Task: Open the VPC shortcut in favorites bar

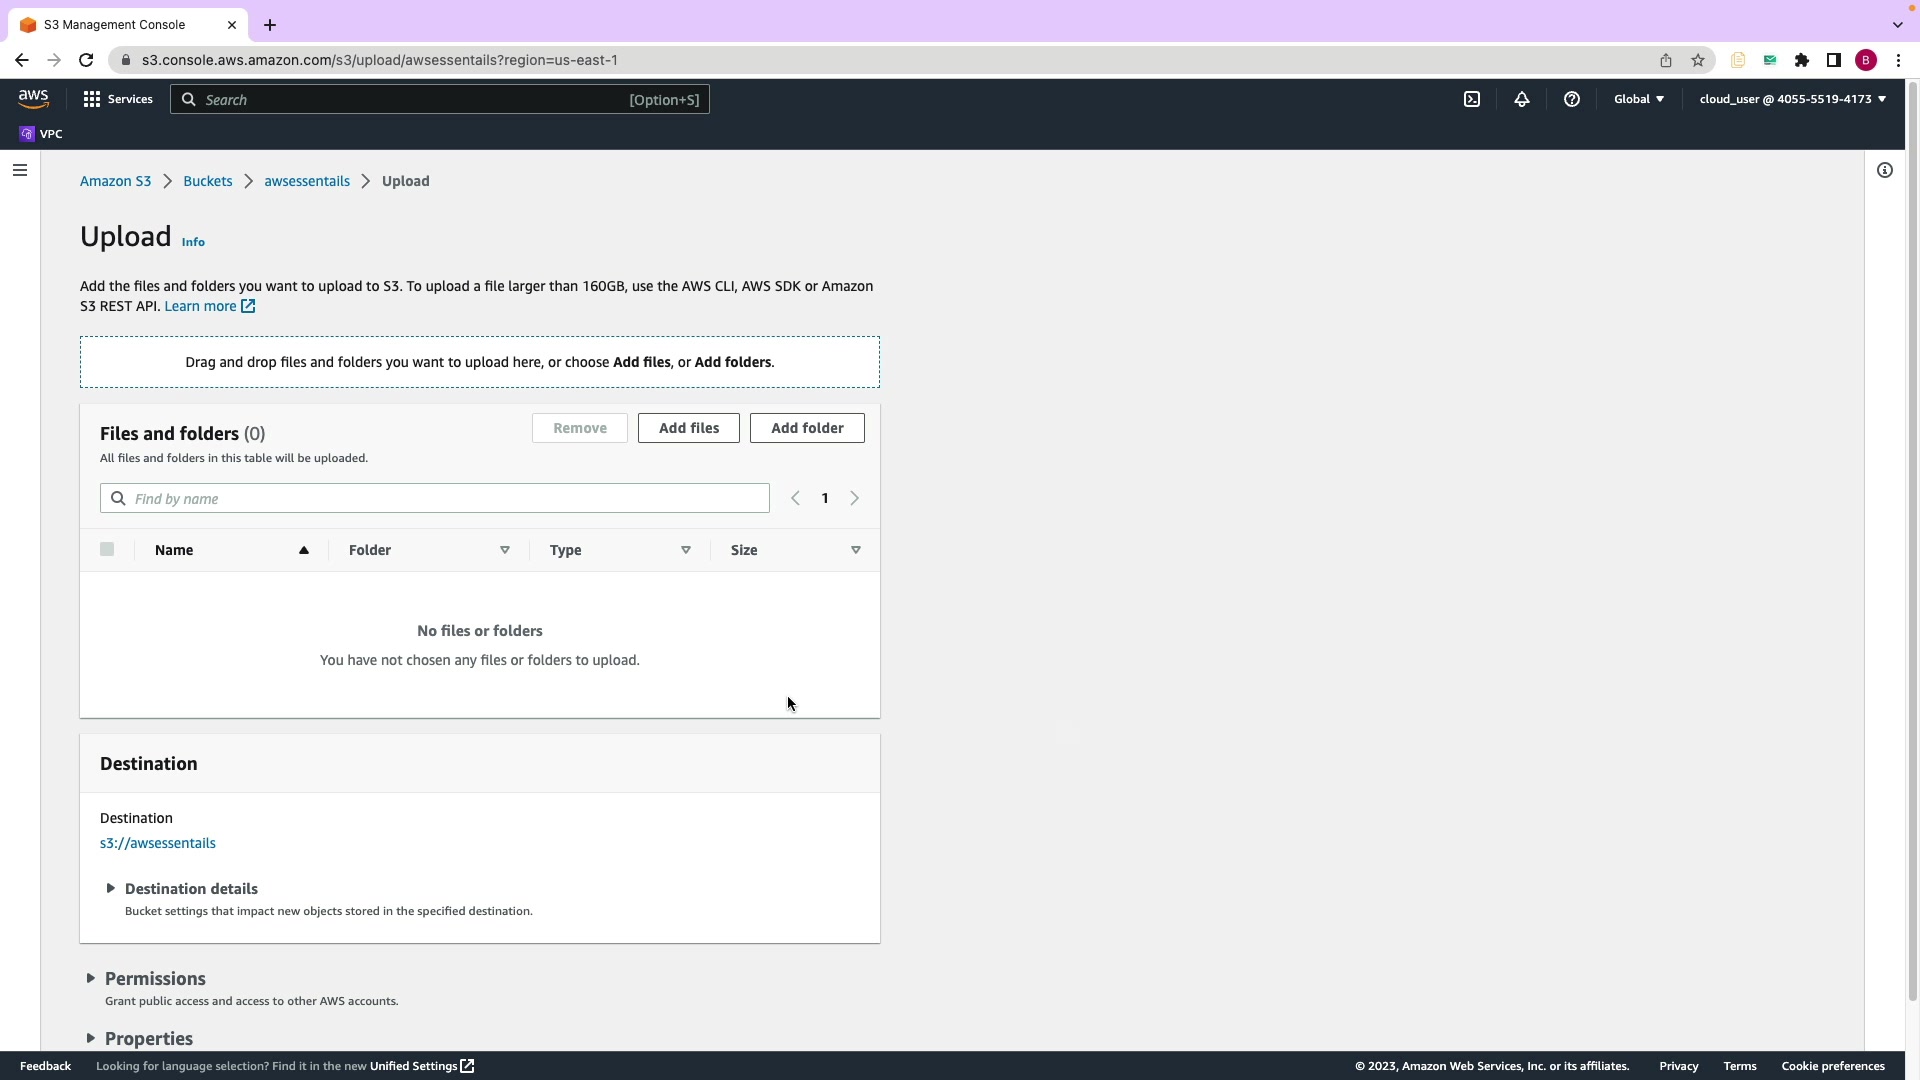Action: 41,134
